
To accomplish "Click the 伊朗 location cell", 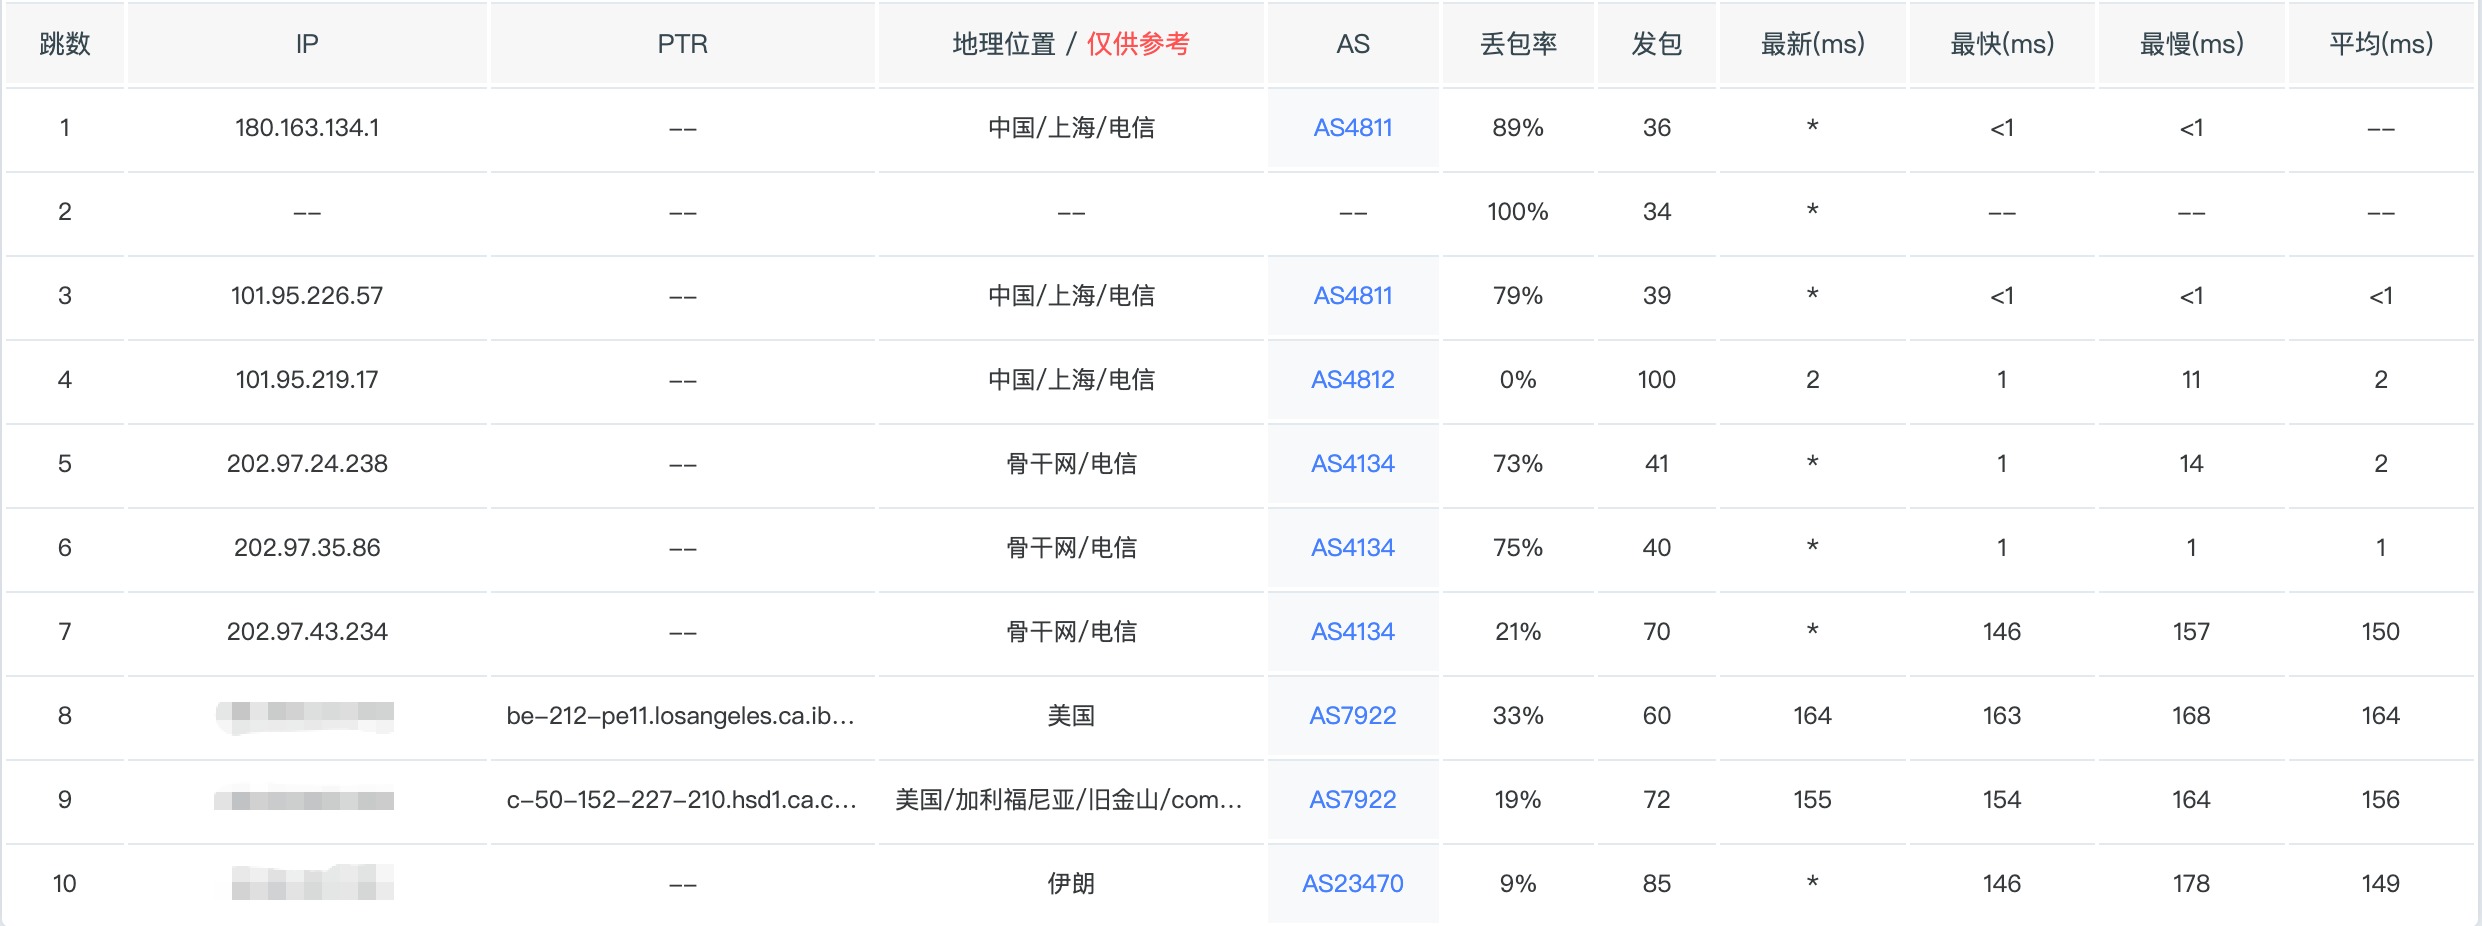I will [x=1070, y=884].
